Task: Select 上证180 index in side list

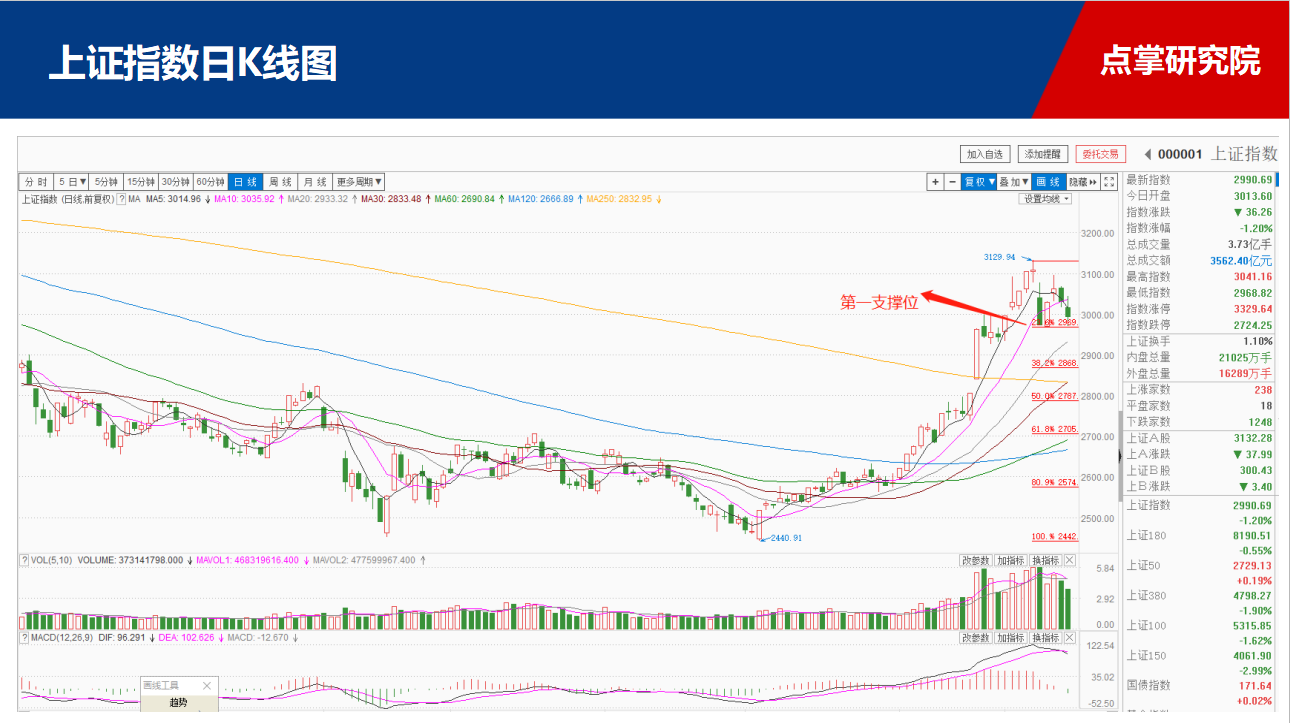Action: [1199, 542]
